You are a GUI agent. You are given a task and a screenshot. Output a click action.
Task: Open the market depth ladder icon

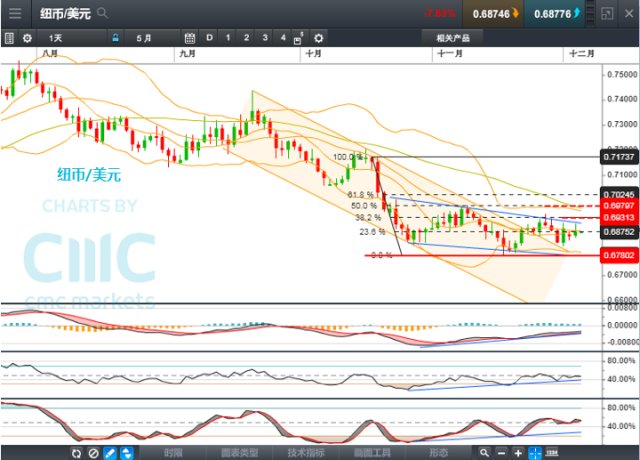pyautogui.click(x=590, y=13)
